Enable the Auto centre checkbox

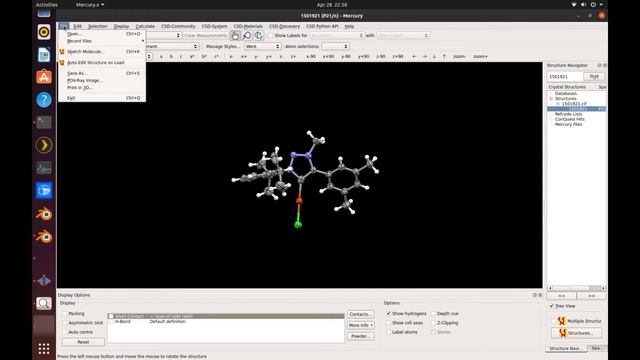[x=64, y=332]
